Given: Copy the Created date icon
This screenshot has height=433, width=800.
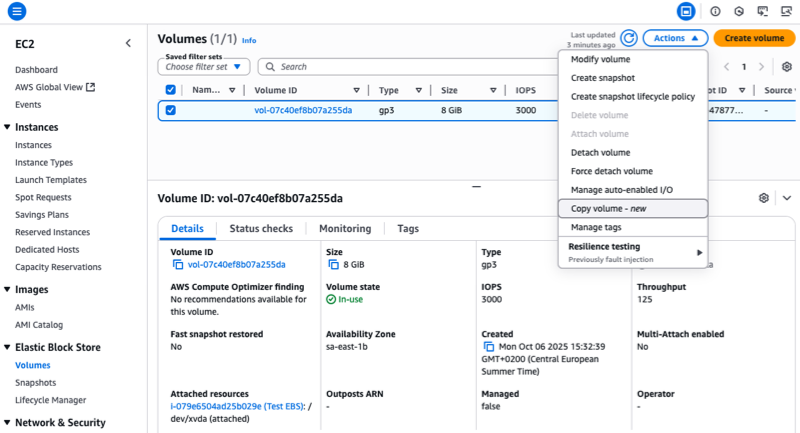Looking at the screenshot, I should [x=488, y=347].
